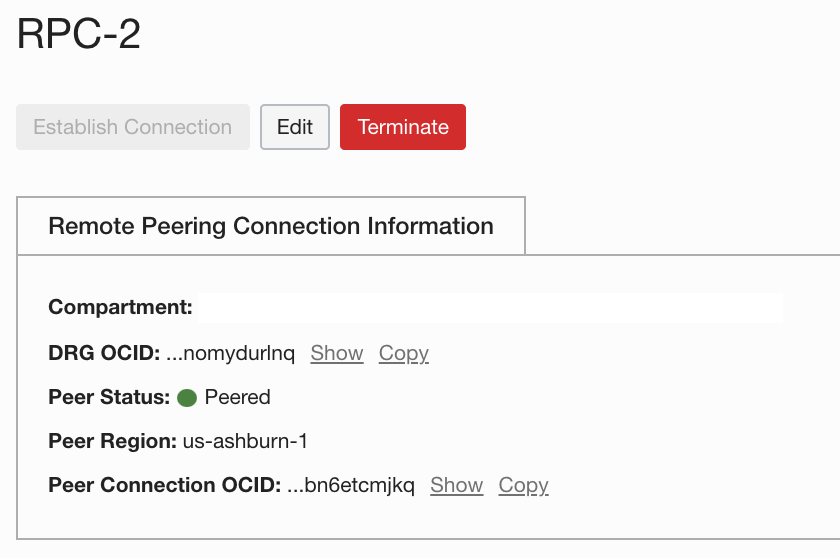Image resolution: width=840 pixels, height=558 pixels.
Task: Click the Peer Connection OCID field label
Action: pyautogui.click(x=164, y=485)
